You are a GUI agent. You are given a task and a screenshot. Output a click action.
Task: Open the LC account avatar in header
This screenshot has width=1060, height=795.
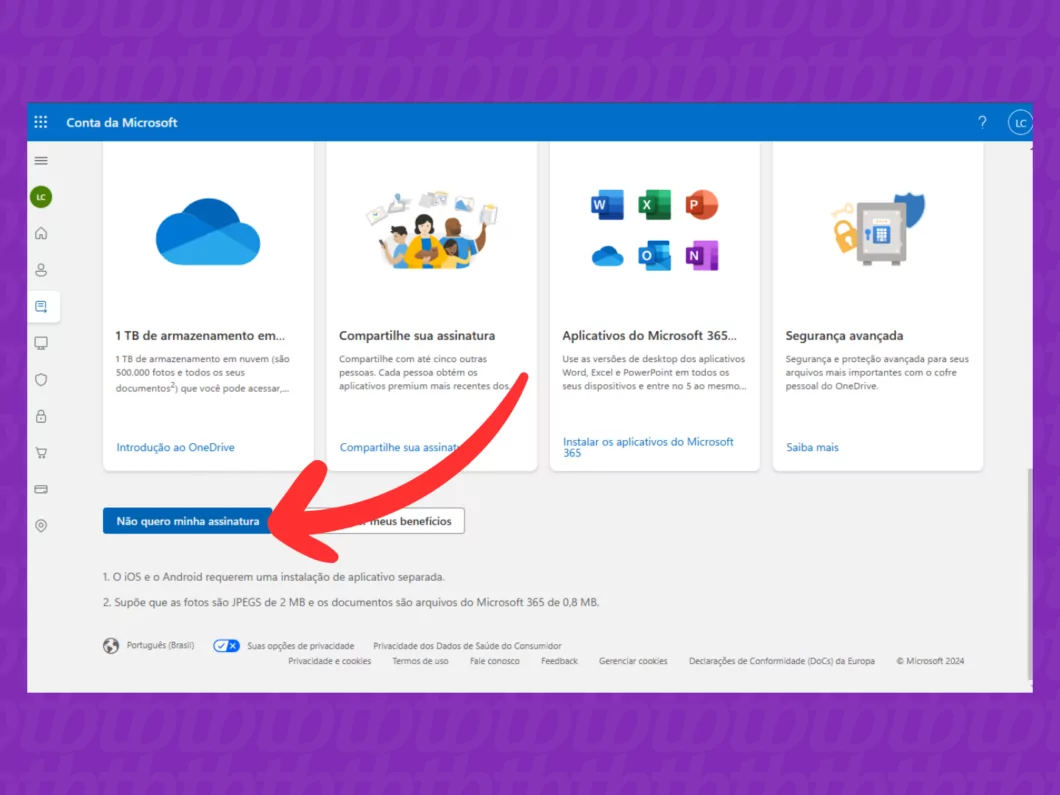coord(1019,123)
